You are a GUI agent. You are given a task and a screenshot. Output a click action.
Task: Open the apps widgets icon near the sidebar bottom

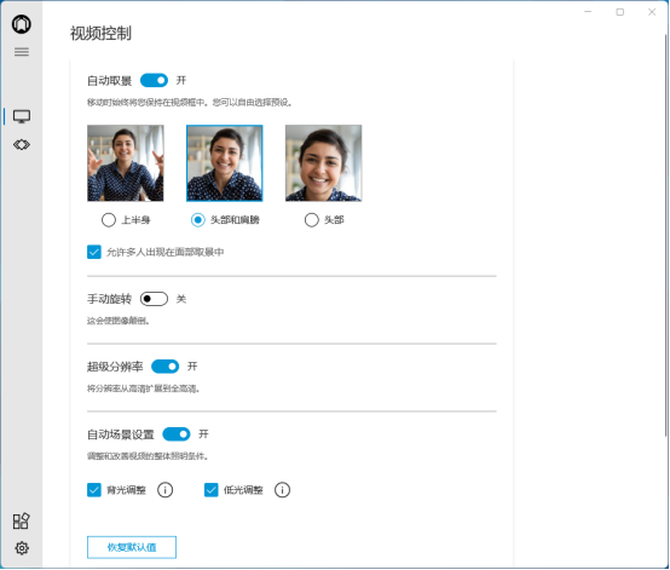[x=21, y=521]
